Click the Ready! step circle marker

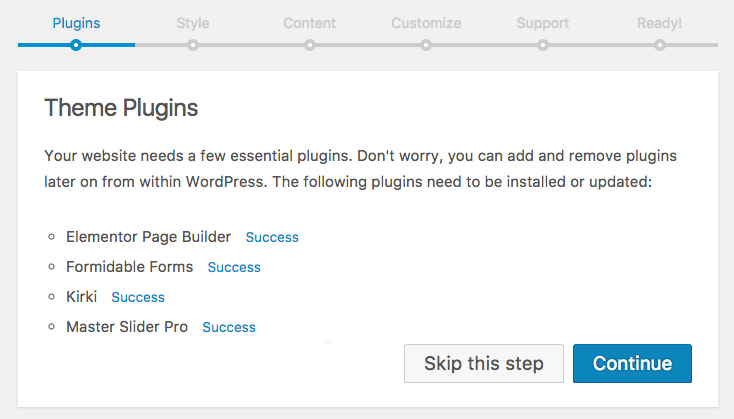coord(660,45)
